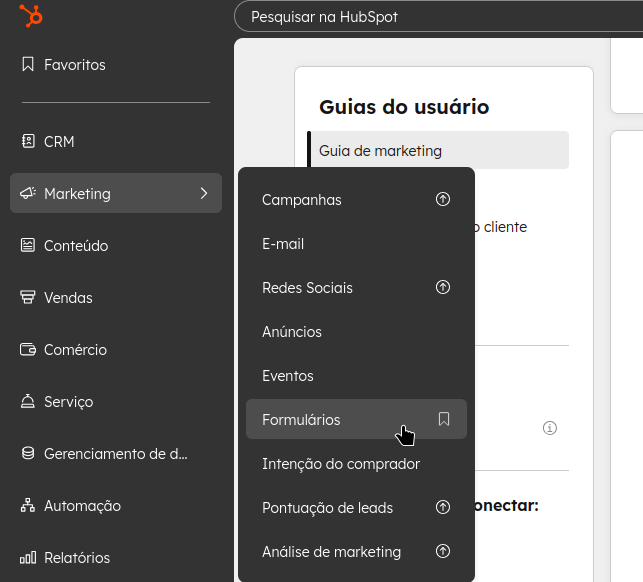Open the CRM section

(58, 142)
